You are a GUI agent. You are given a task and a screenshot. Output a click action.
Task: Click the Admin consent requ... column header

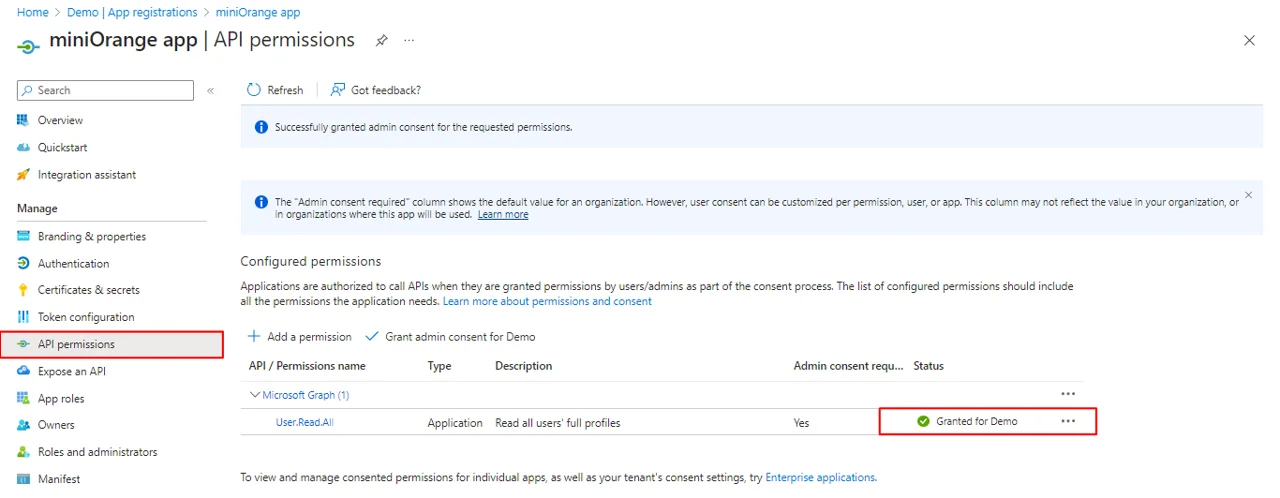[848, 366]
